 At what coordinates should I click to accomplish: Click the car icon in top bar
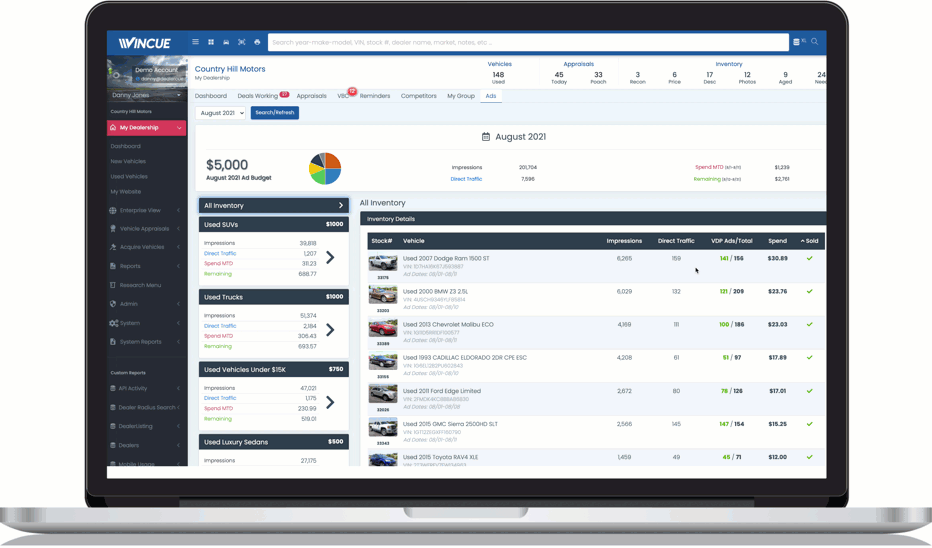click(226, 42)
